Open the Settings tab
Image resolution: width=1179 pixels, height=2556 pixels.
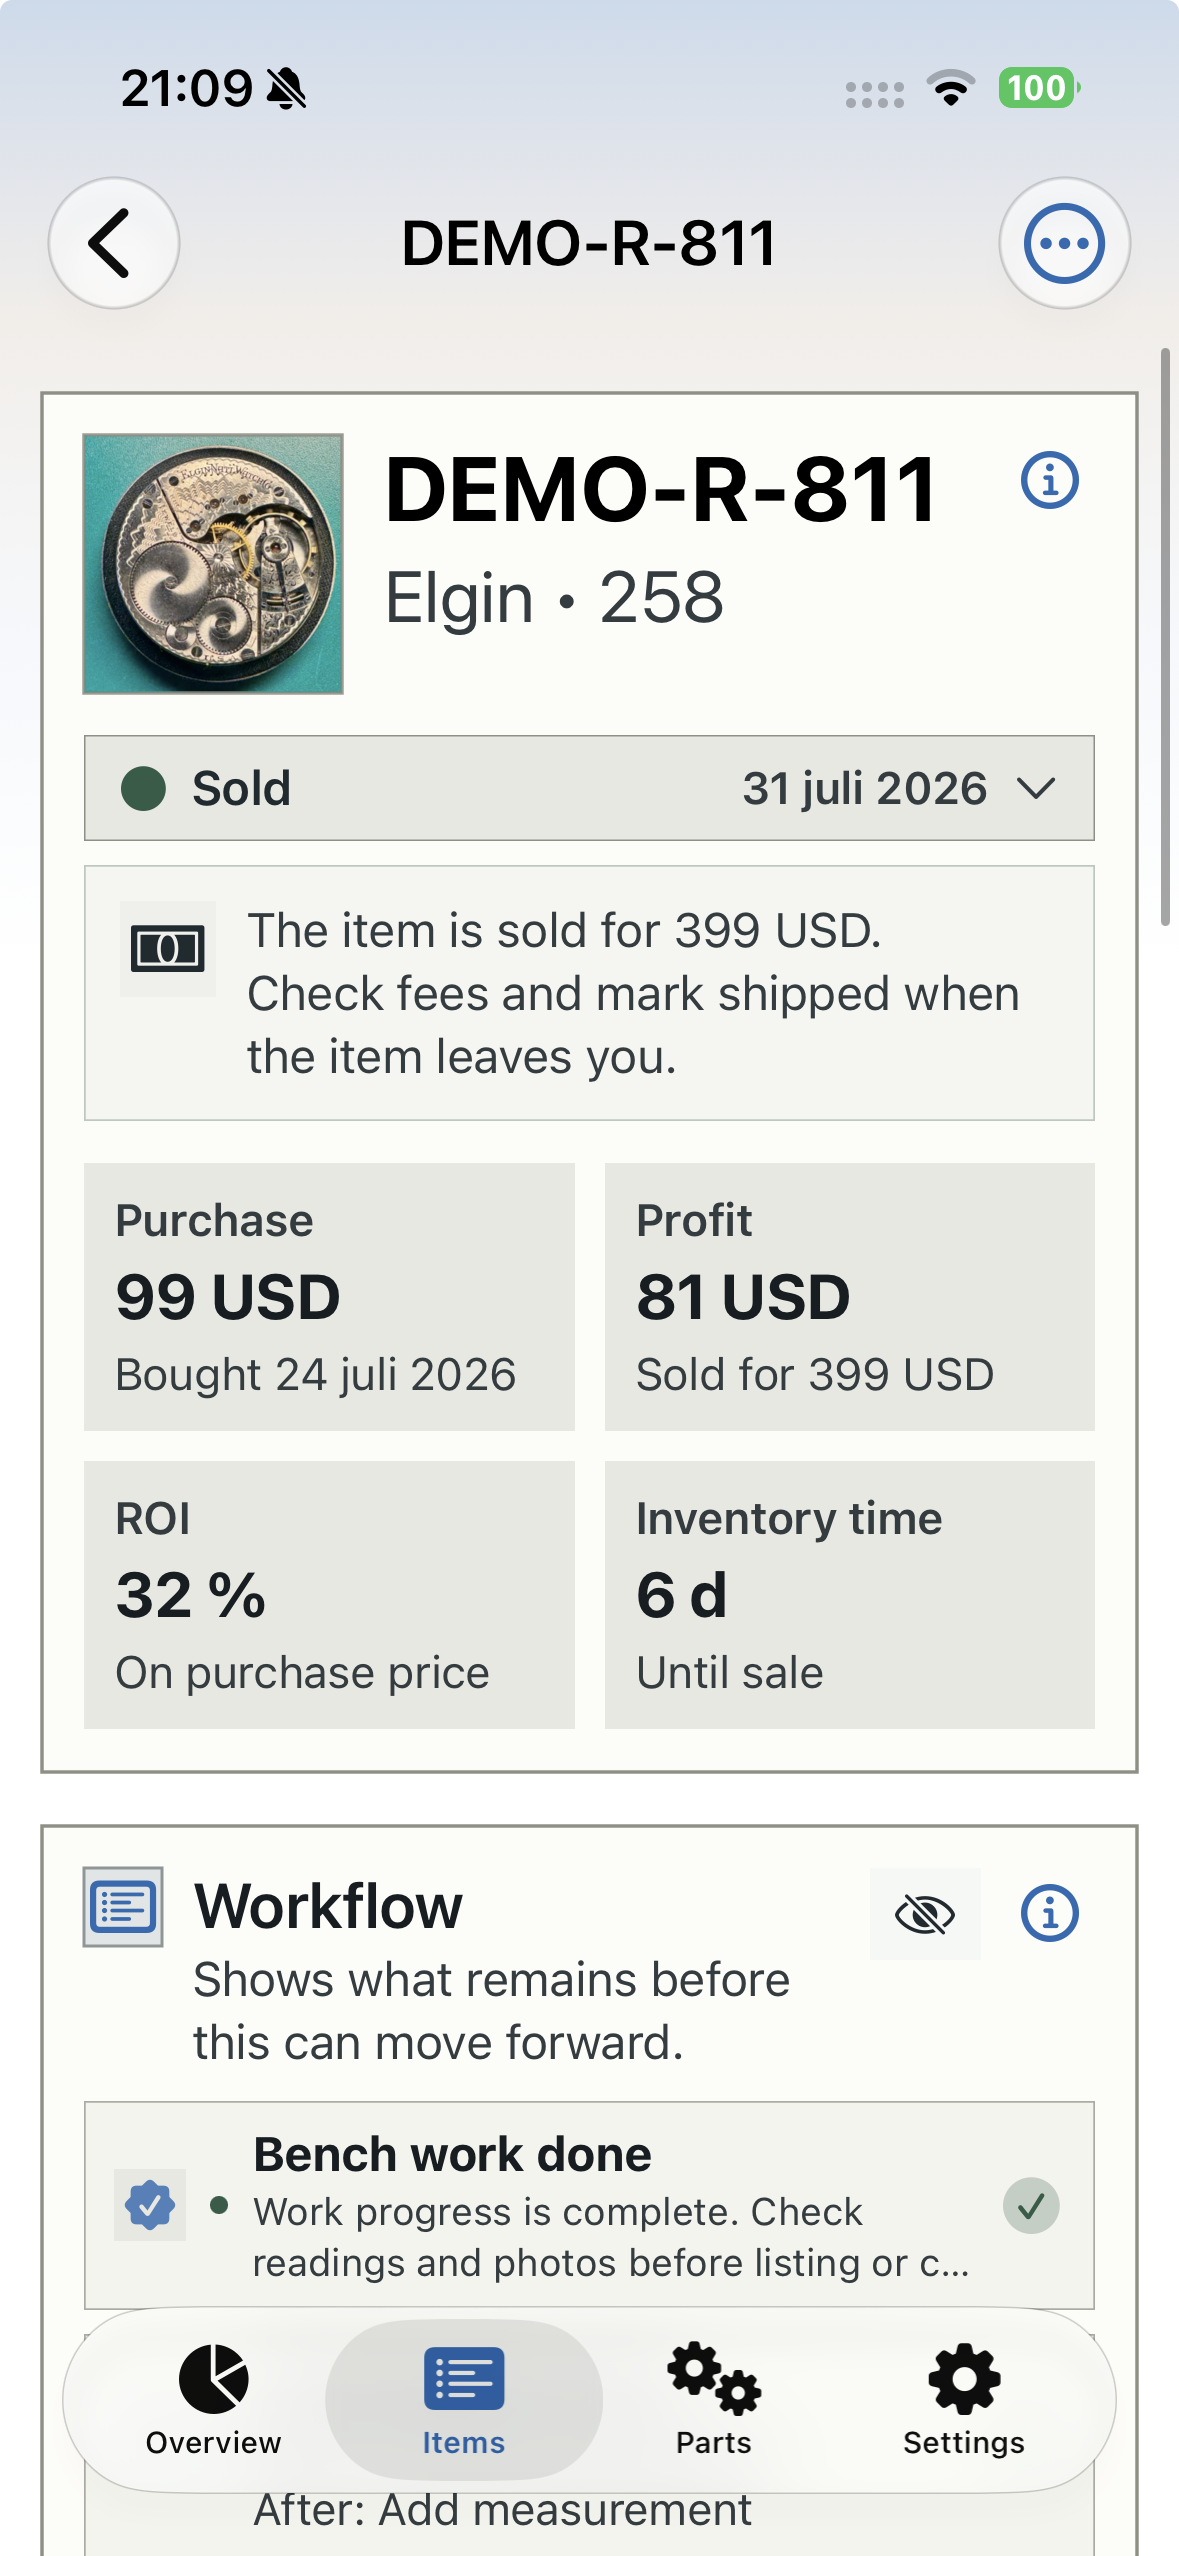coord(964,2400)
